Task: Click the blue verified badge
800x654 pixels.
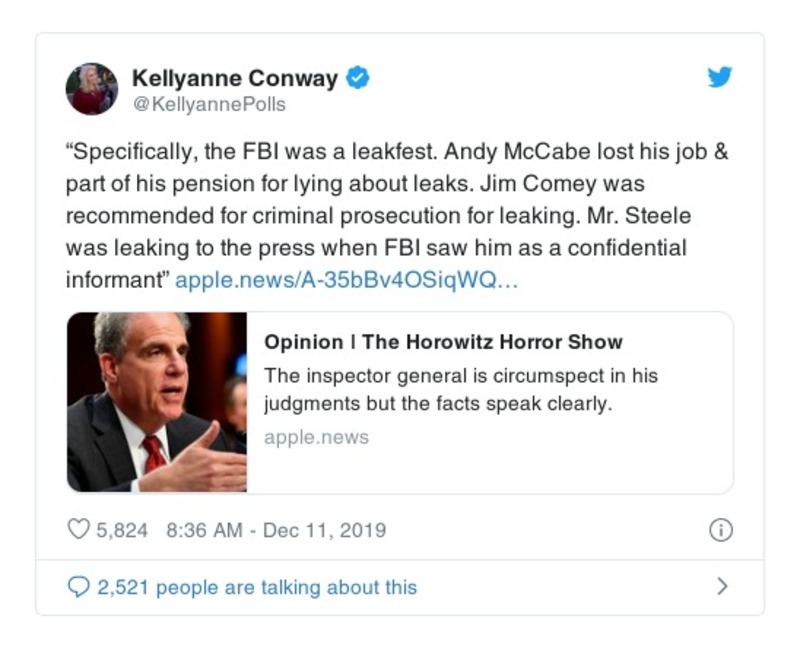Action: click(x=357, y=77)
